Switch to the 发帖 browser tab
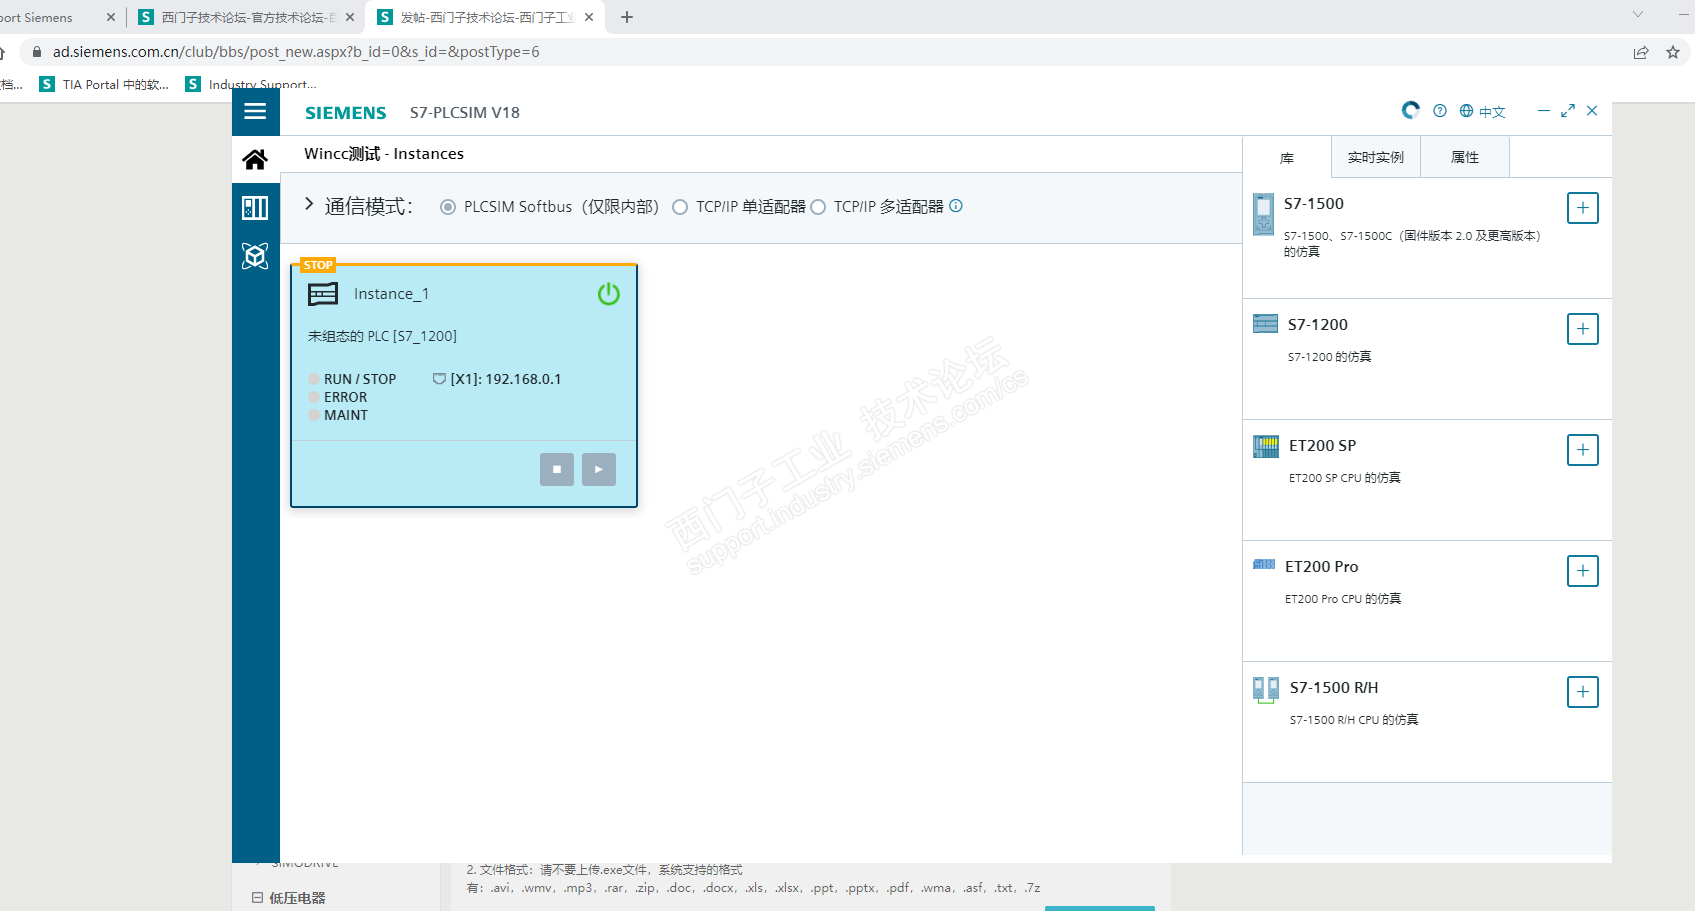 click(x=487, y=17)
